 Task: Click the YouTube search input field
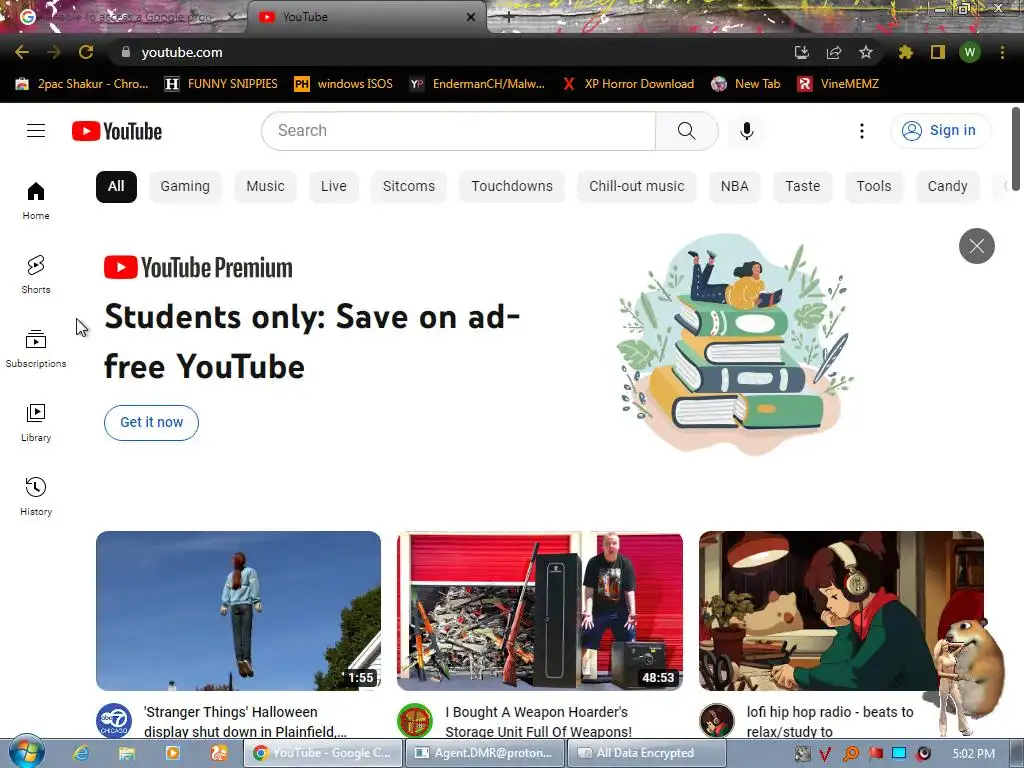click(458, 131)
